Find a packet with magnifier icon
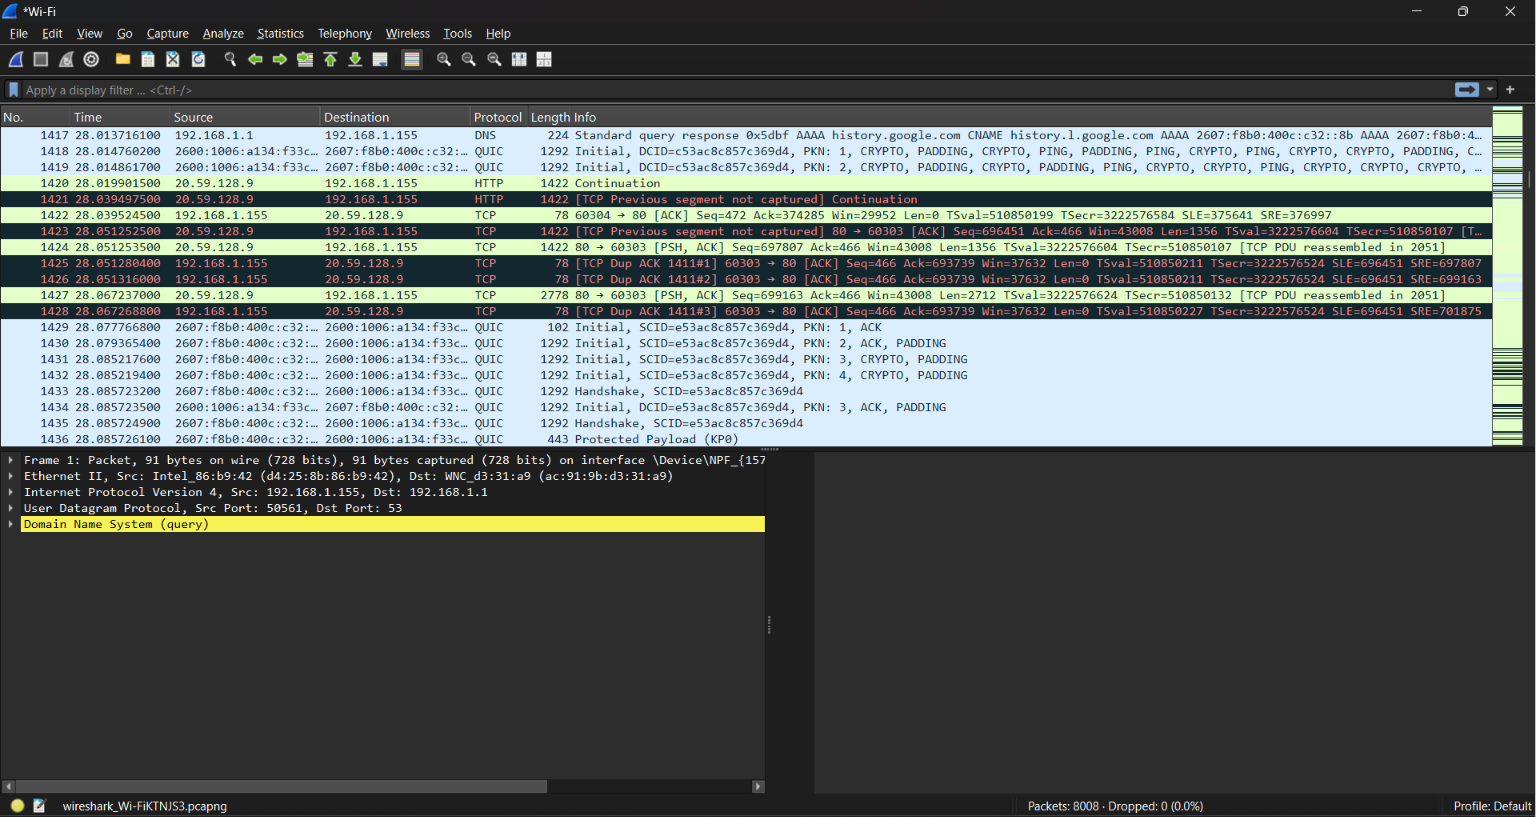Image resolution: width=1536 pixels, height=817 pixels. tap(230, 60)
